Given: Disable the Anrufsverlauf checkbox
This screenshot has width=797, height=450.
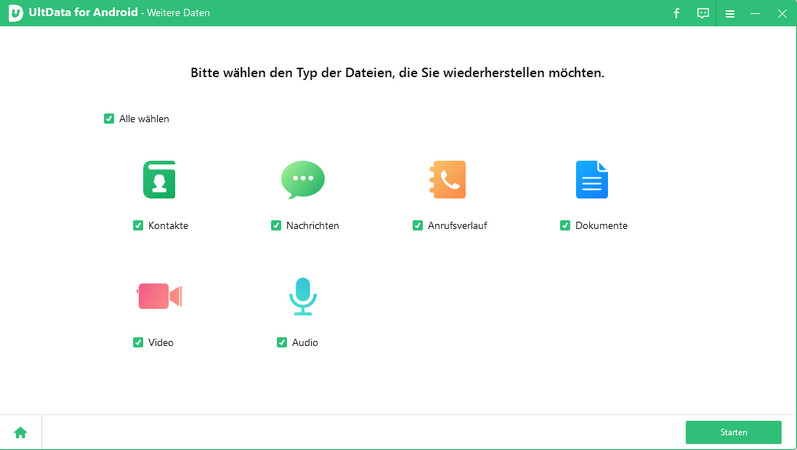Looking at the screenshot, I should coord(418,226).
